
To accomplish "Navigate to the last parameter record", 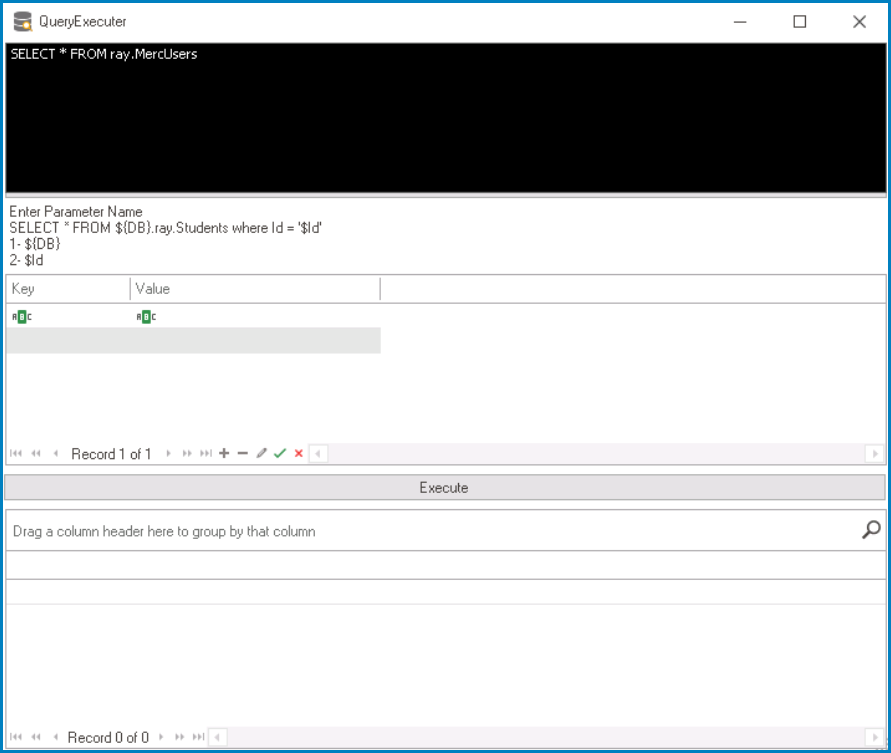I will [205, 453].
